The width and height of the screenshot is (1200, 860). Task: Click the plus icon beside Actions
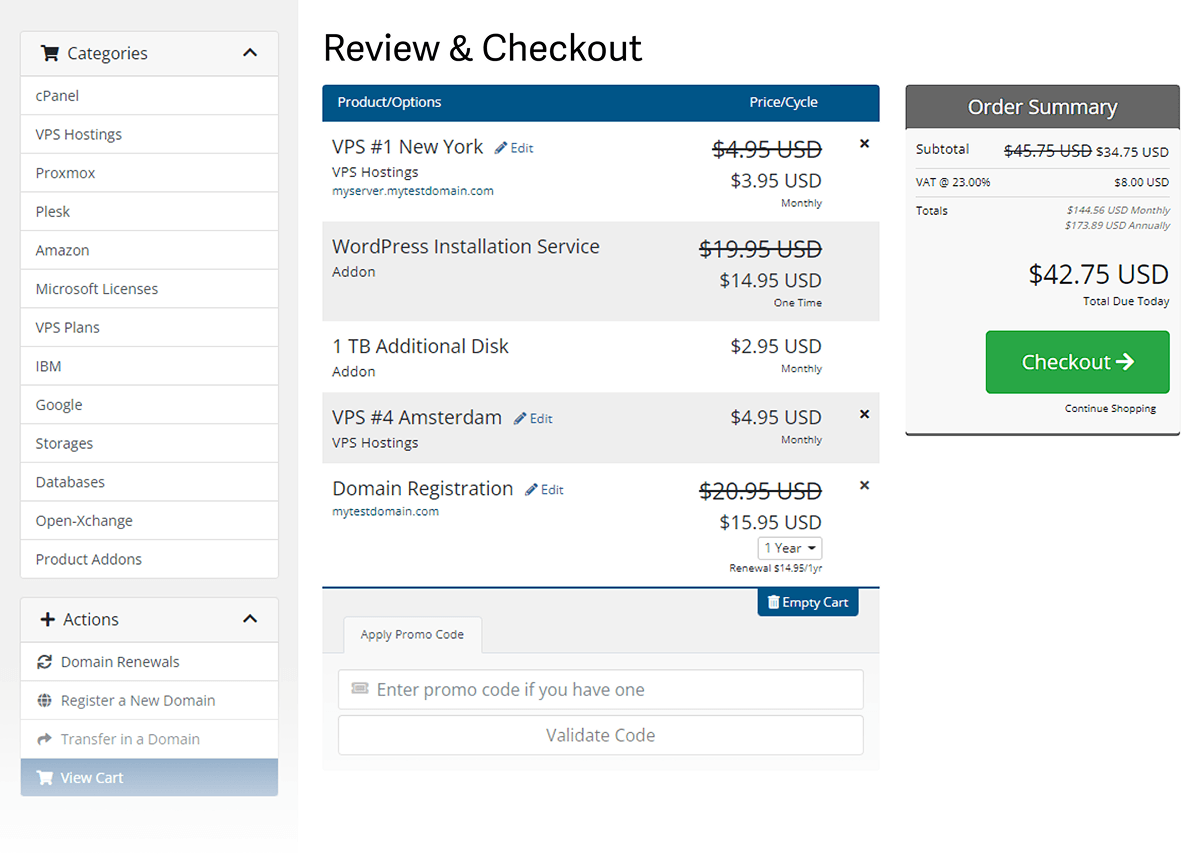47,619
